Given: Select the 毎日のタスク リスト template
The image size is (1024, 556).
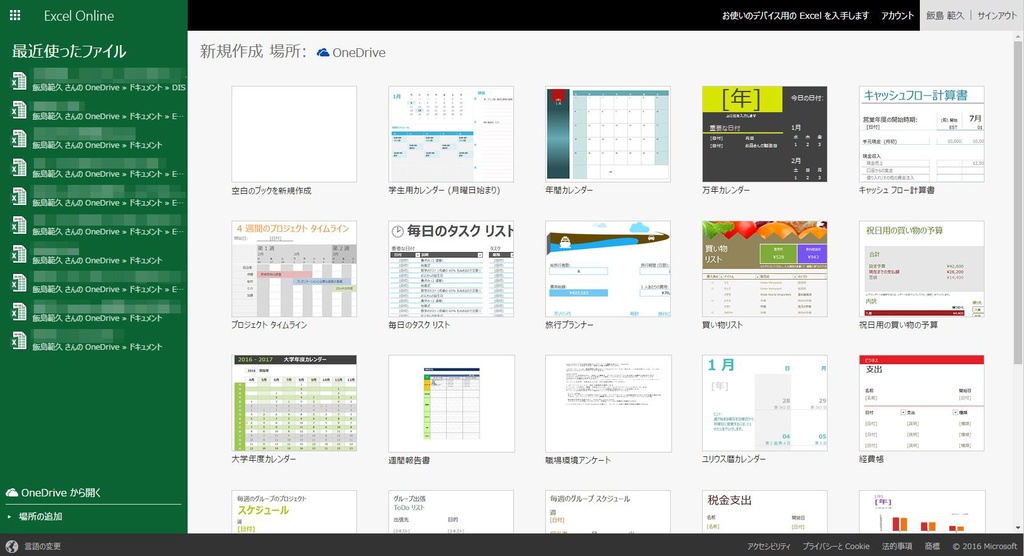Looking at the screenshot, I should (451, 269).
